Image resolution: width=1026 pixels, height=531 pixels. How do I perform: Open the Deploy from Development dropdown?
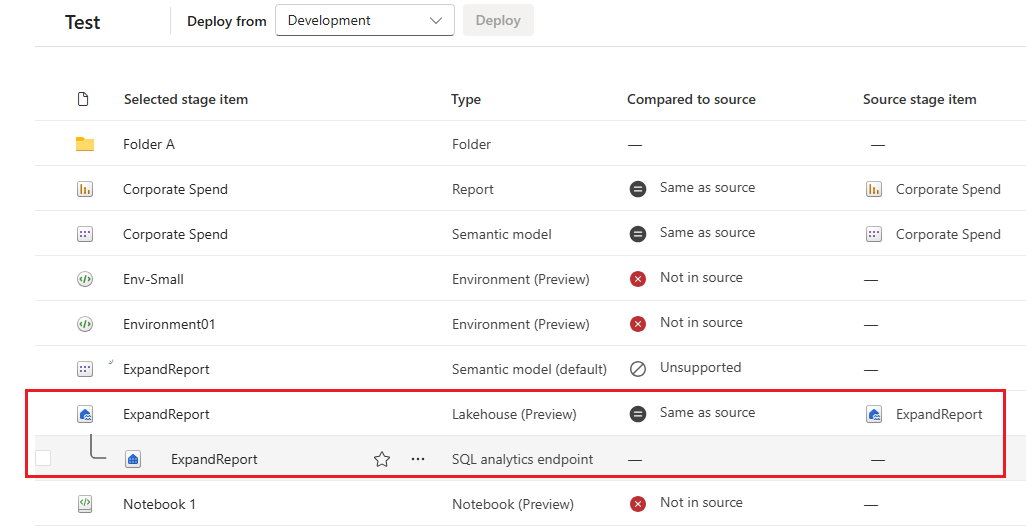pyautogui.click(x=364, y=20)
